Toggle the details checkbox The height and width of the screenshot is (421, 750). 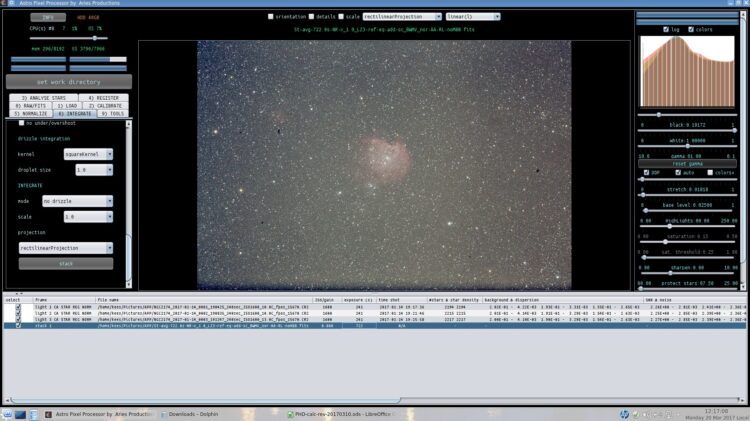click(x=311, y=16)
